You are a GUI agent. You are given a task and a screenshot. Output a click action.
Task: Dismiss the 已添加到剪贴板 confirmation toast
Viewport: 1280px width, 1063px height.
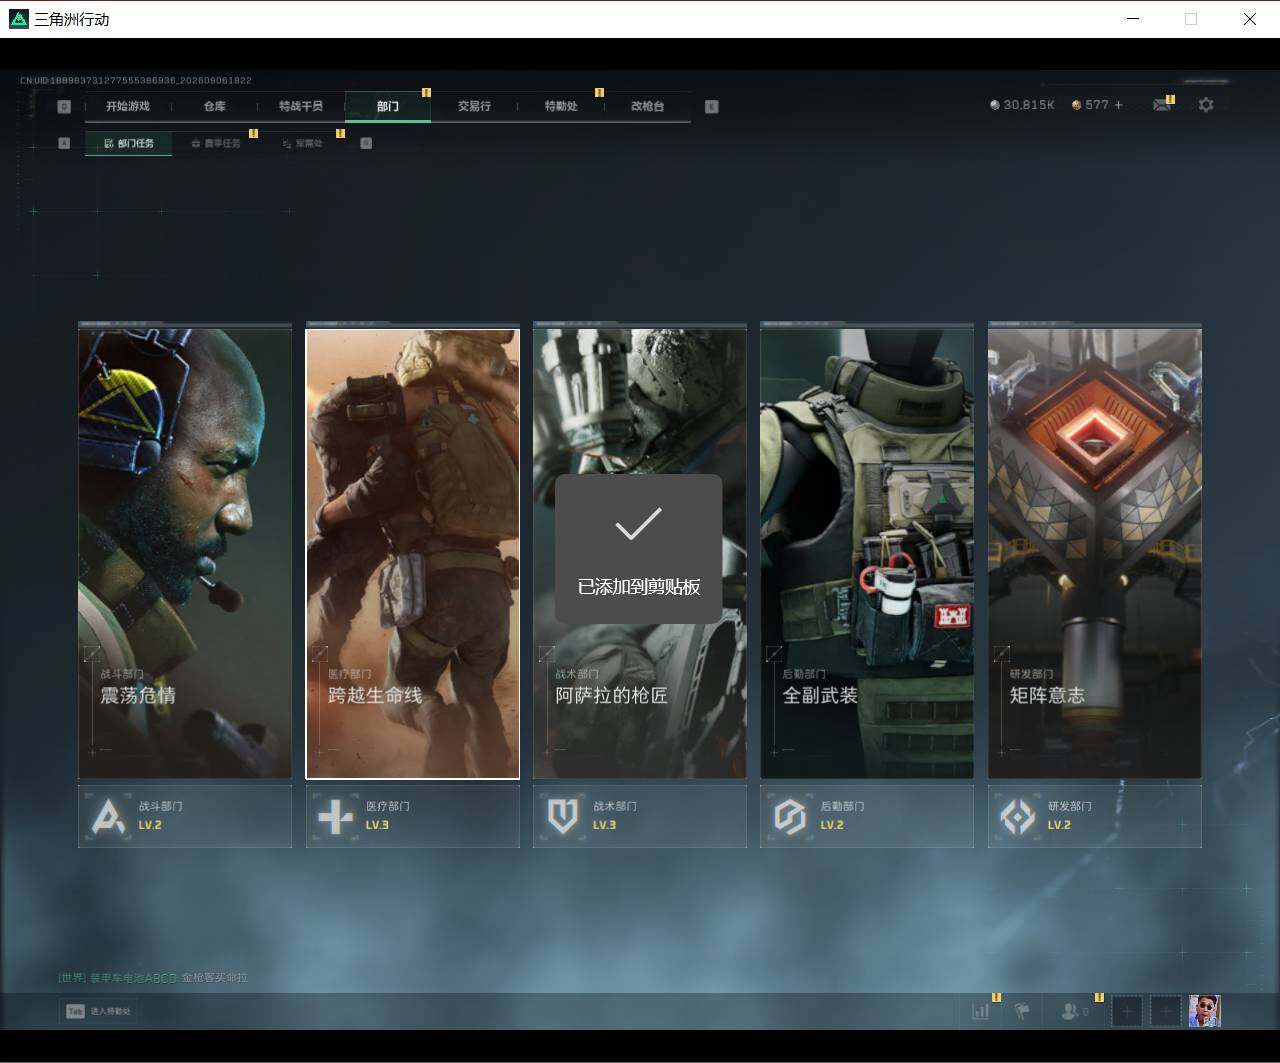pyautogui.click(x=638, y=549)
